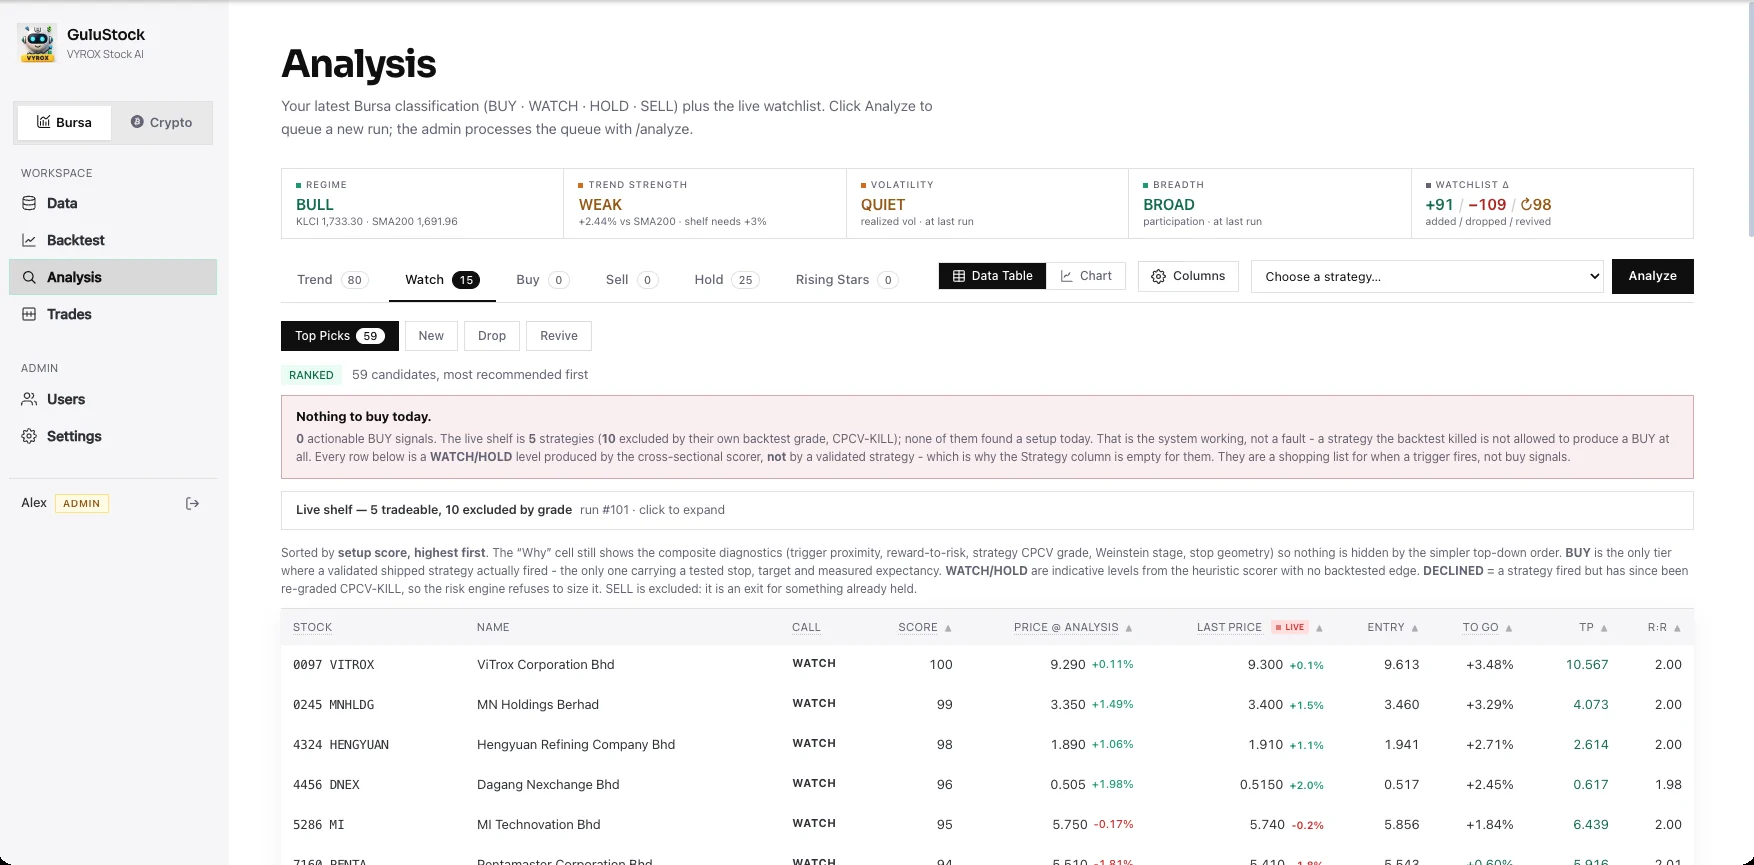Click the GuluStock robot logo

tap(38, 44)
